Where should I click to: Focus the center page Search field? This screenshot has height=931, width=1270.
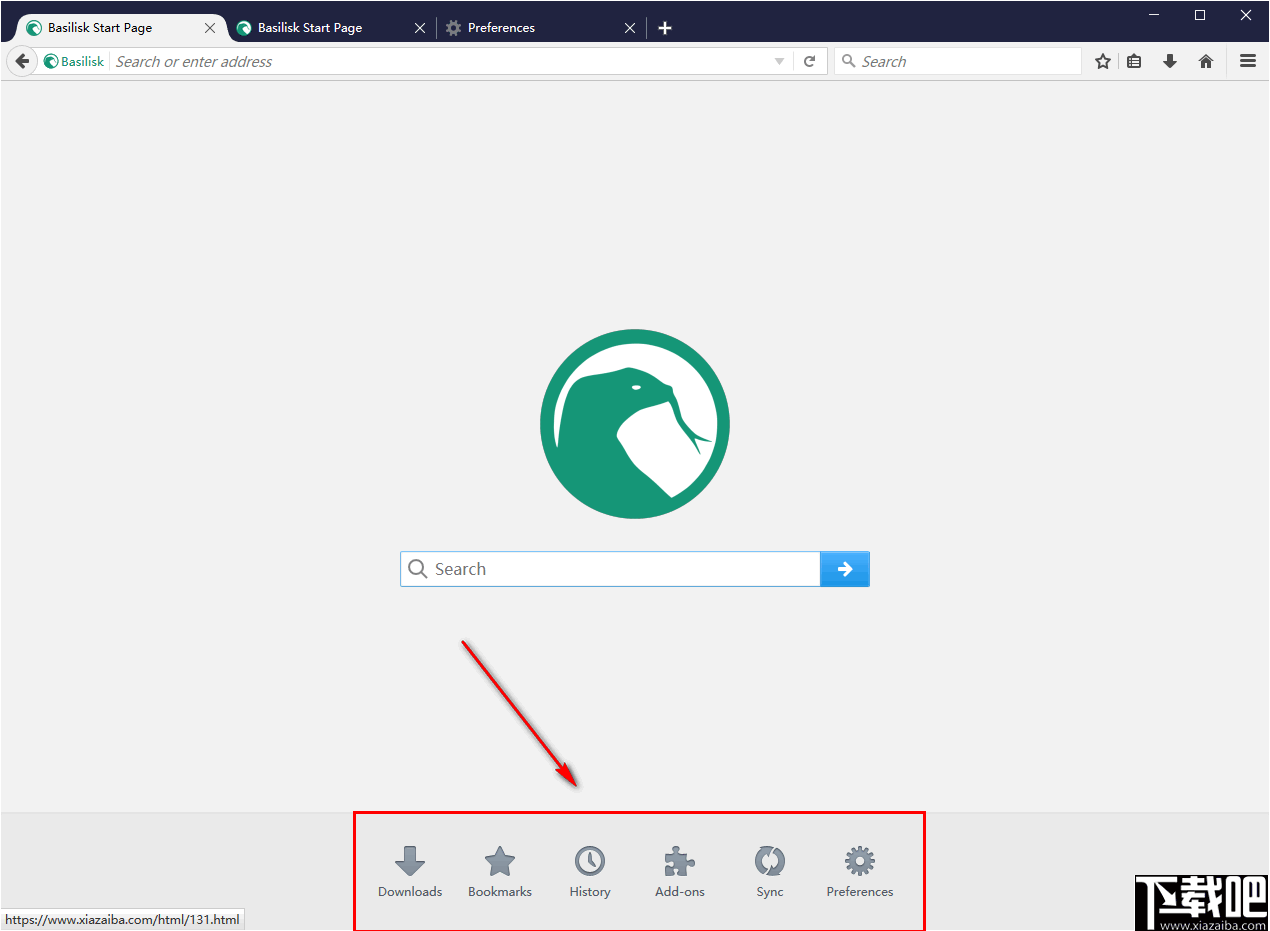610,569
